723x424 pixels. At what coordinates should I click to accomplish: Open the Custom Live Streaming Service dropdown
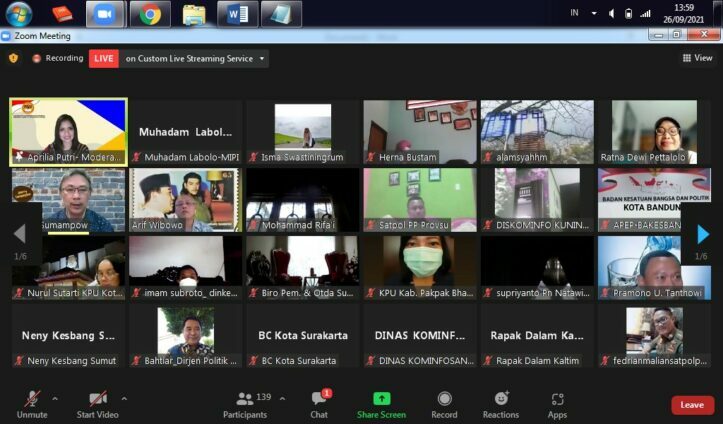tap(194, 59)
